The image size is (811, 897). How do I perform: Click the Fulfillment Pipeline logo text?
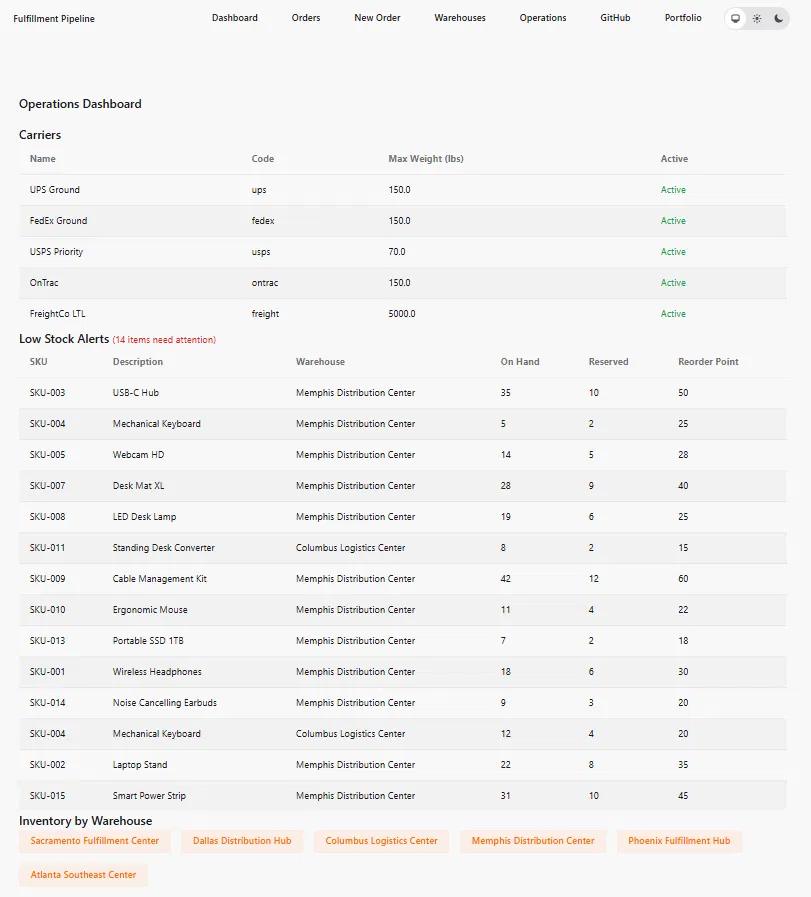pyautogui.click(x=54, y=18)
